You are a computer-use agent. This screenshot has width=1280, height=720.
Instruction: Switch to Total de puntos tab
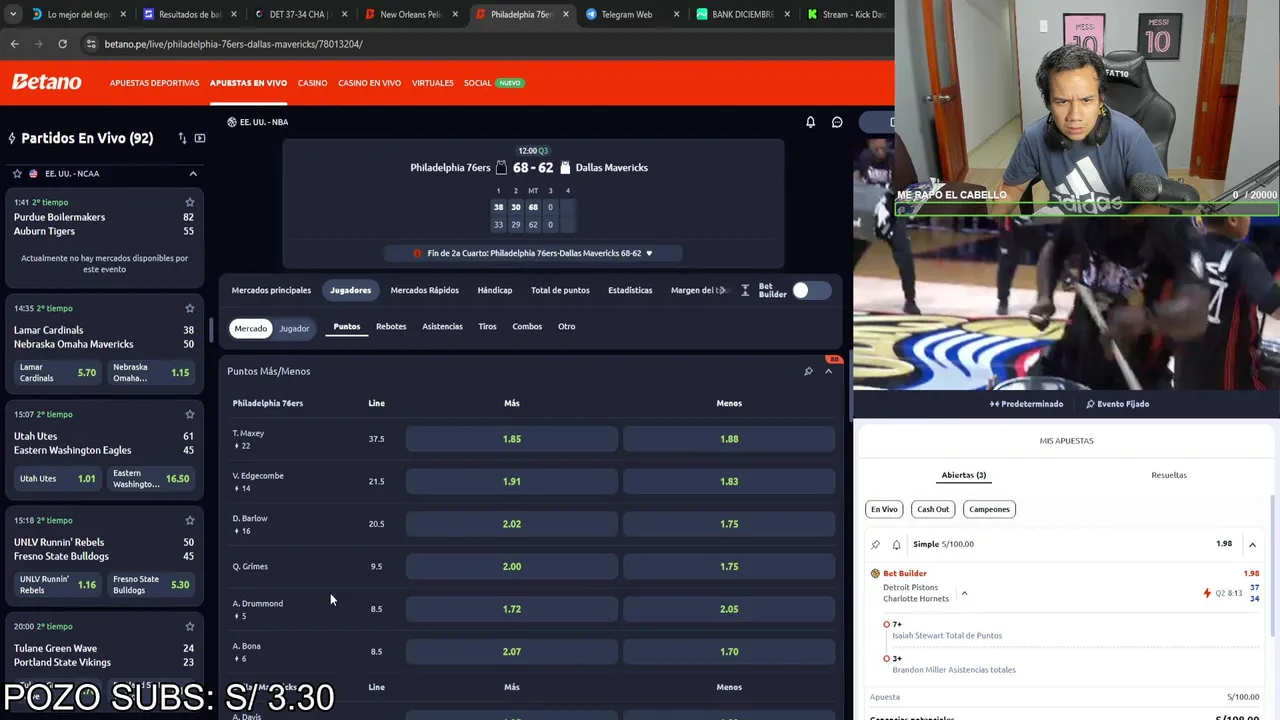(x=560, y=290)
